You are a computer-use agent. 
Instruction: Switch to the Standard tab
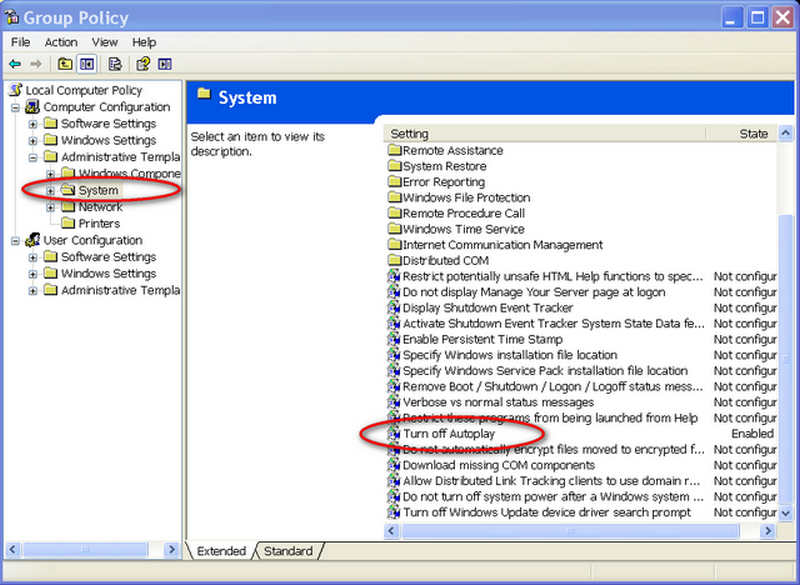click(x=288, y=551)
